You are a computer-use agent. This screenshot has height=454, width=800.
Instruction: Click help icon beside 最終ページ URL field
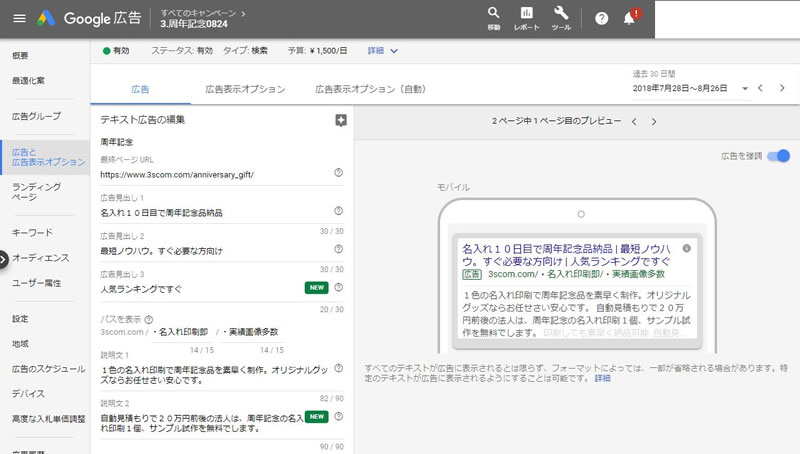[338, 174]
